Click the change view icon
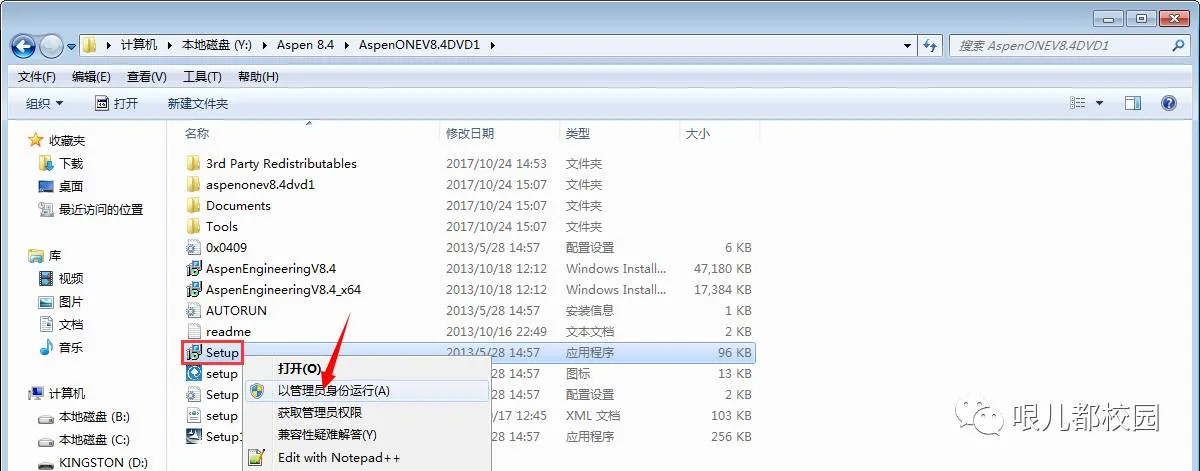This screenshot has width=1200, height=471. point(1078,103)
